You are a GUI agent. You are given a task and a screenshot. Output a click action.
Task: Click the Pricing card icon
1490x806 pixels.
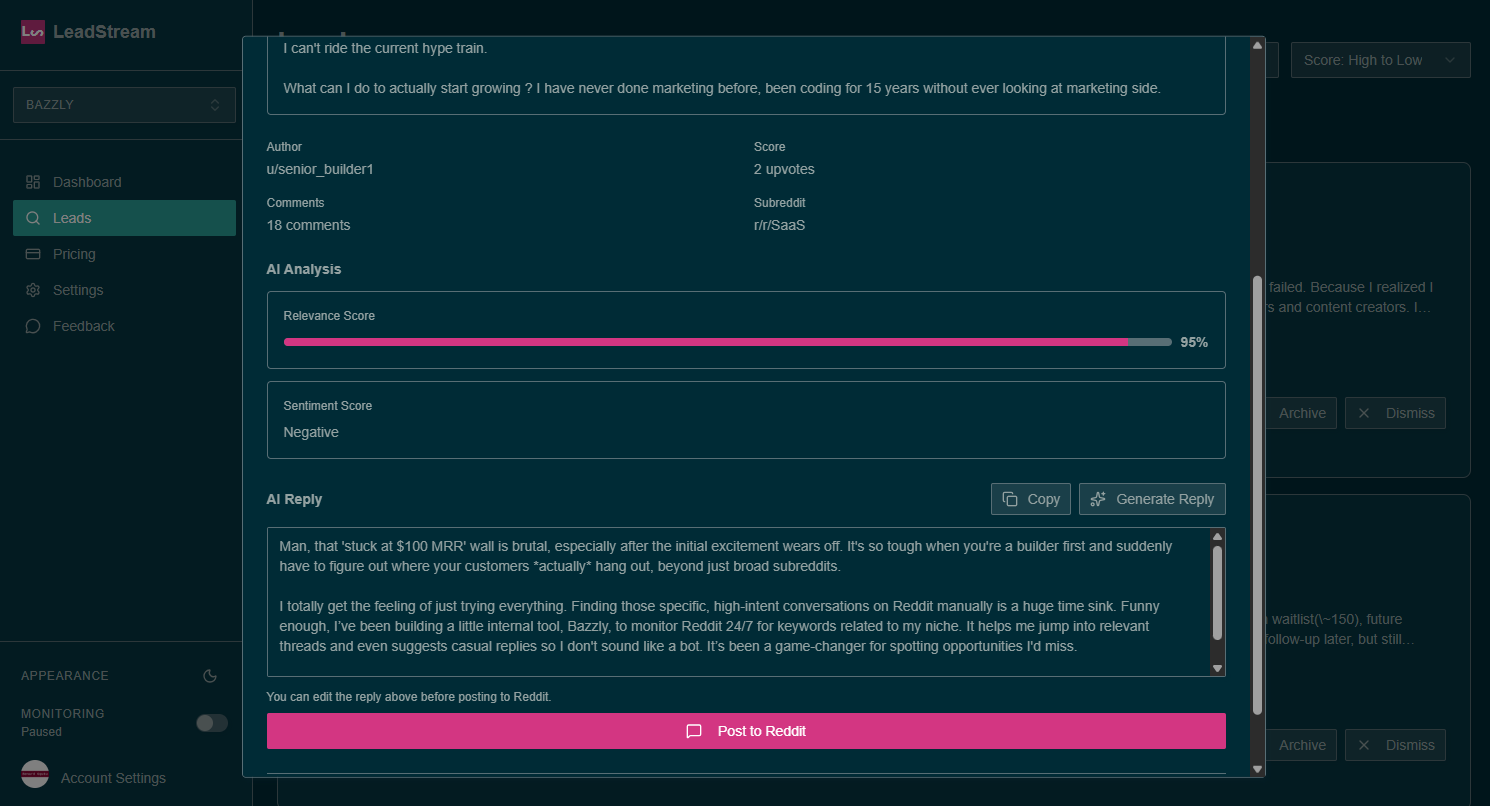32,254
